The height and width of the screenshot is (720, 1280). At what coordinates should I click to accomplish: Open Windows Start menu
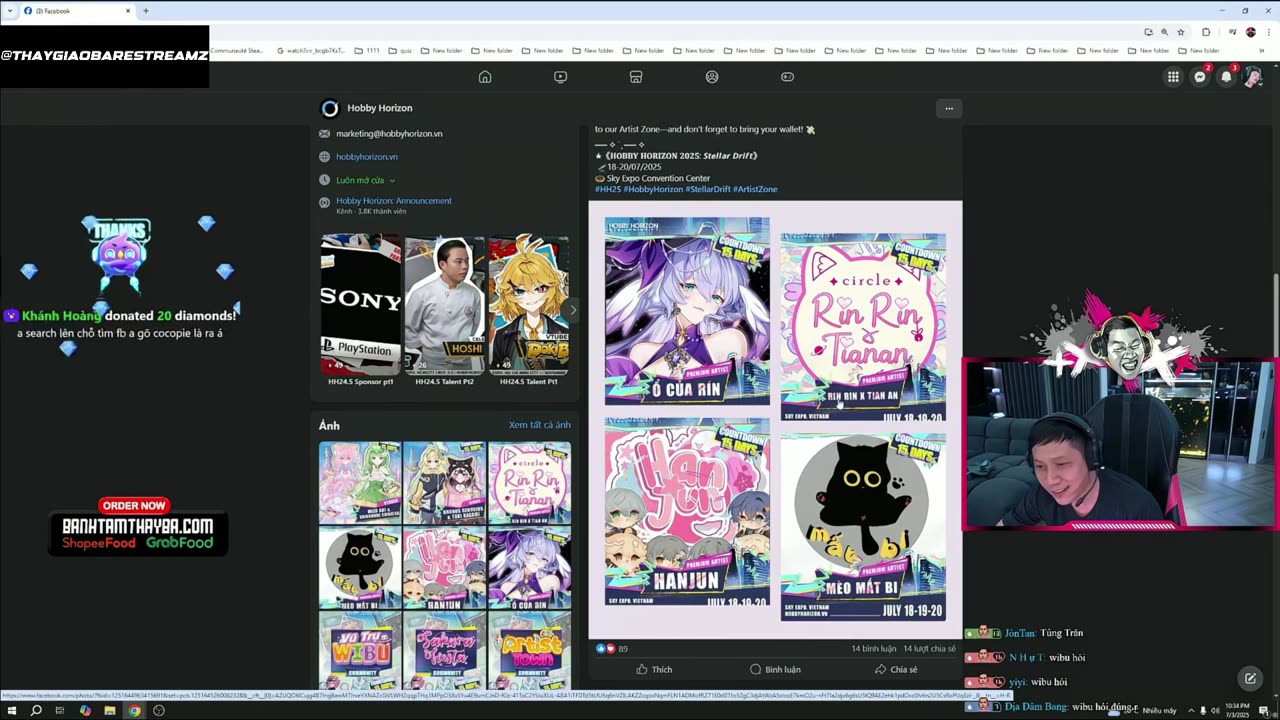(12, 710)
